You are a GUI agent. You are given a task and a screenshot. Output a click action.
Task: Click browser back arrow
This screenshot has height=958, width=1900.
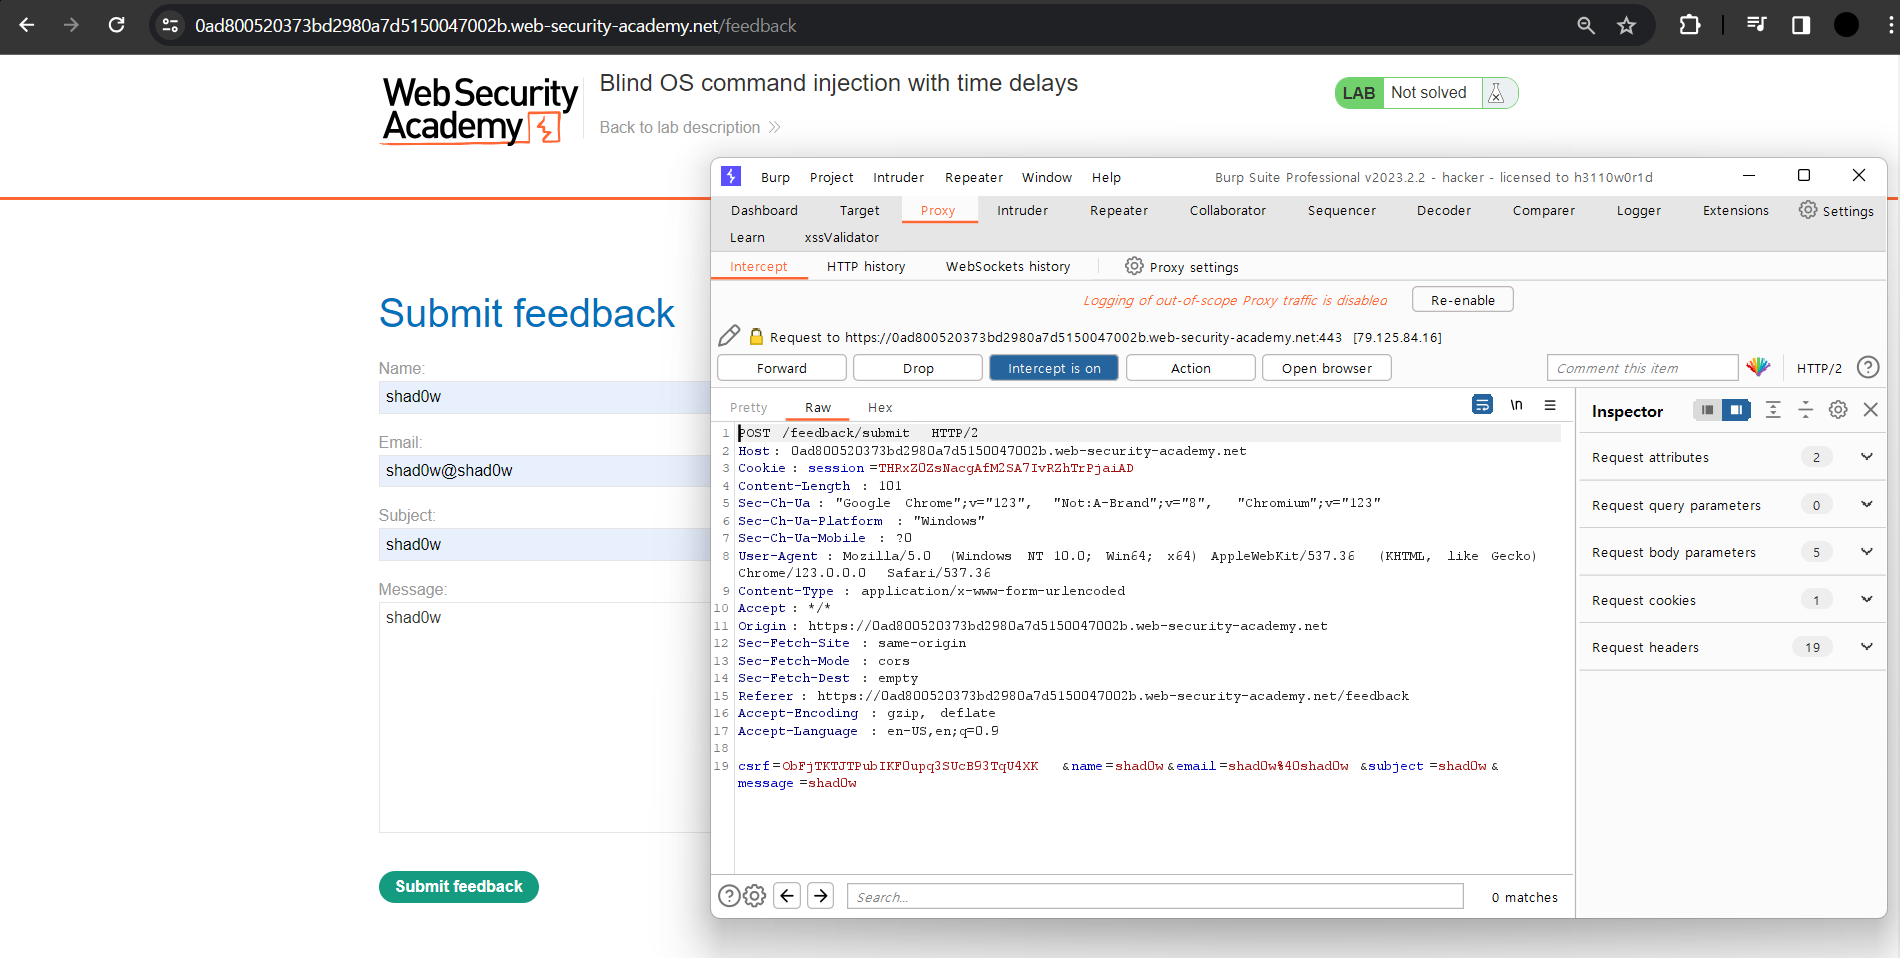pos(27,25)
